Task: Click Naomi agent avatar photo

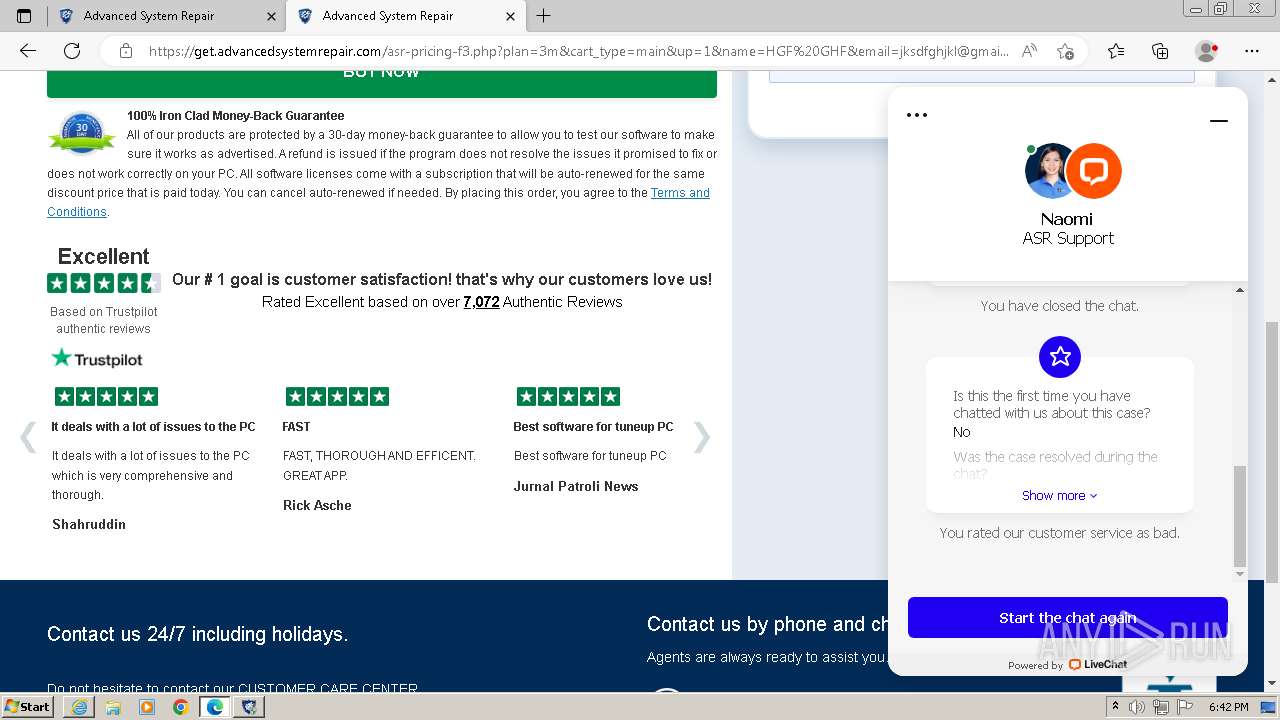Action: click(1049, 171)
